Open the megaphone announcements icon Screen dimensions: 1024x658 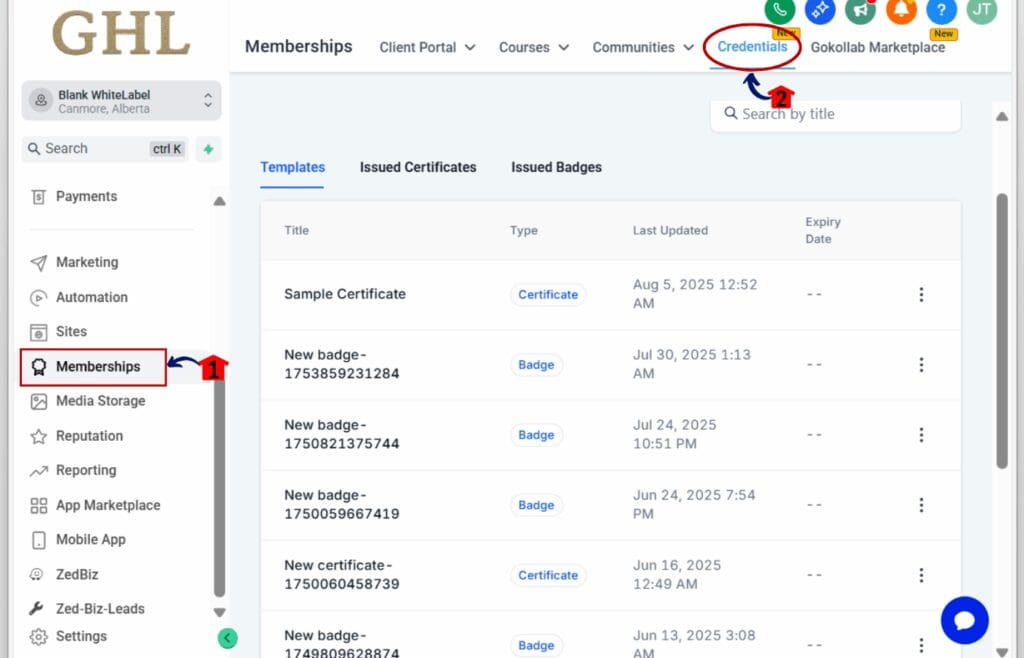[x=860, y=9]
